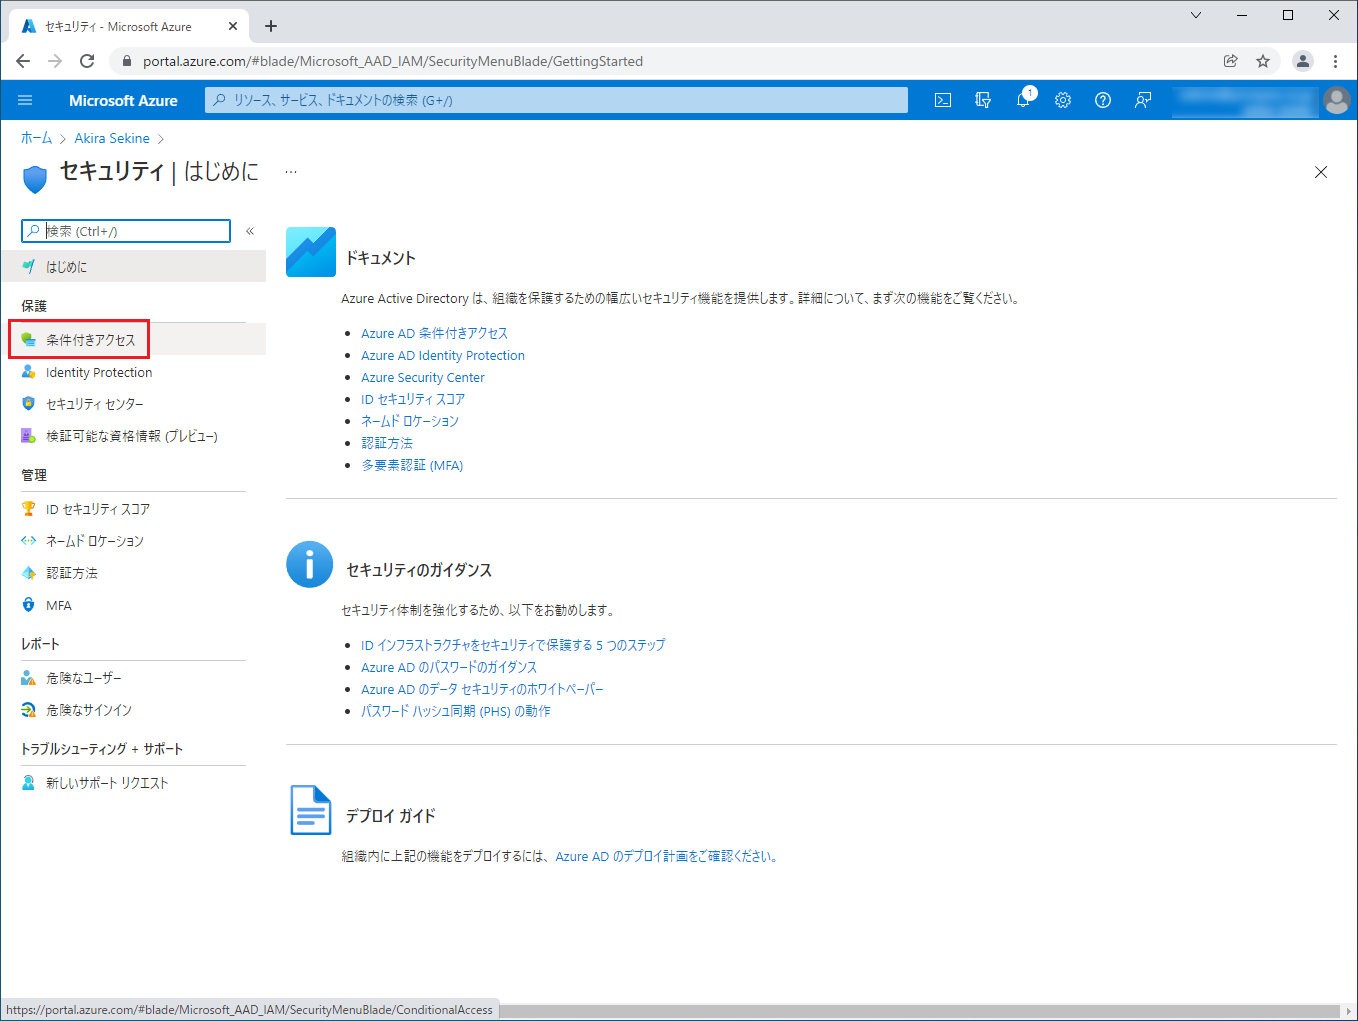The width and height of the screenshot is (1358, 1021).
Task: Open ID セキュリティ スコア document link
Action: 413,399
